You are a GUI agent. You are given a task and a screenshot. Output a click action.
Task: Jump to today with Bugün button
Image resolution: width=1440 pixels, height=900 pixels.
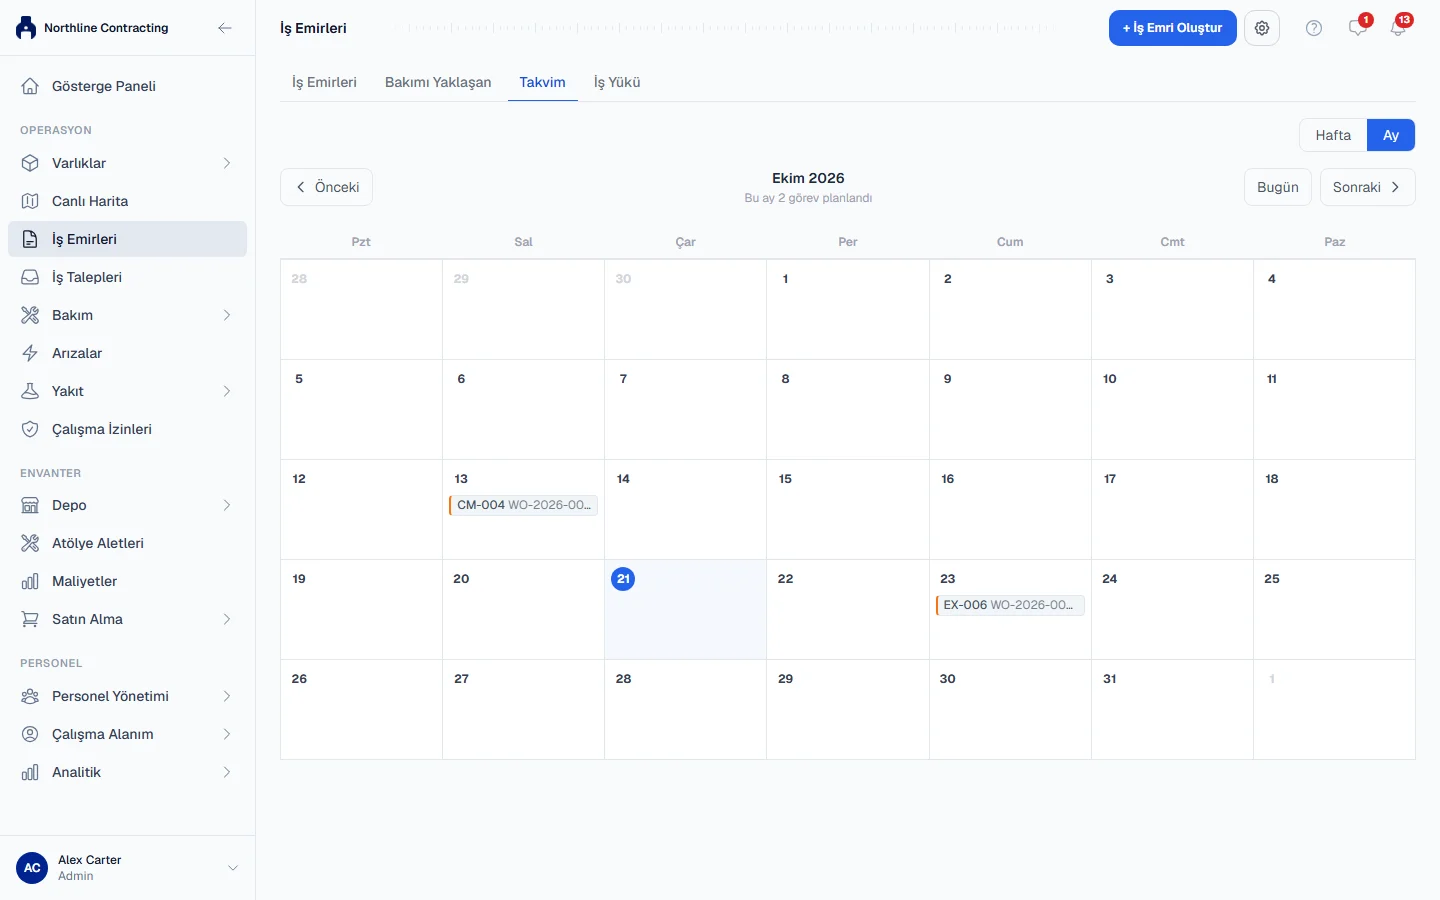point(1278,187)
